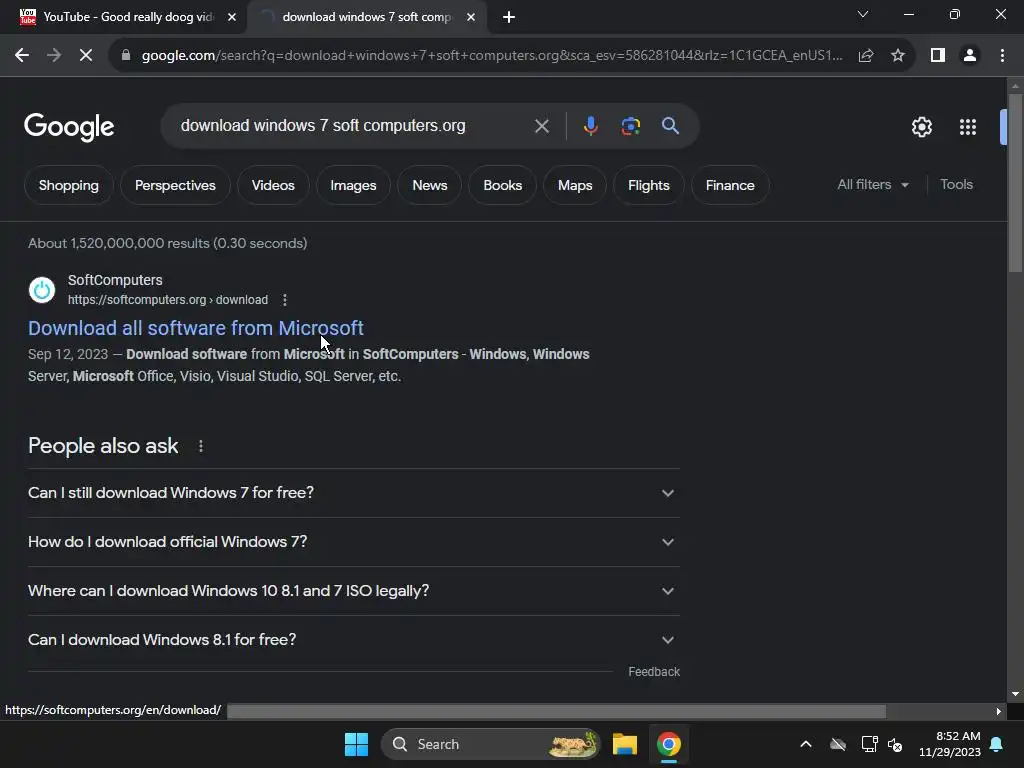
Task: Expand Where can I download Windows ISO legally
Action: coord(353,591)
